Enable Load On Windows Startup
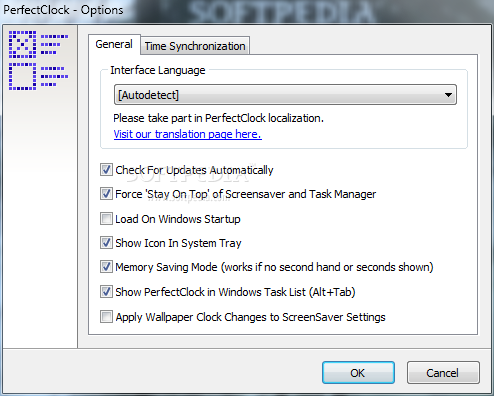Image resolution: width=494 pixels, height=396 pixels. (x=106, y=219)
